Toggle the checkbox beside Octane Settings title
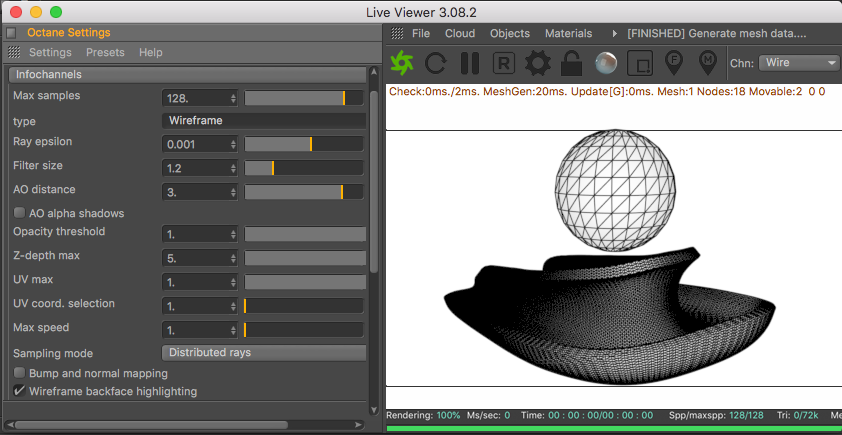 click(11, 33)
